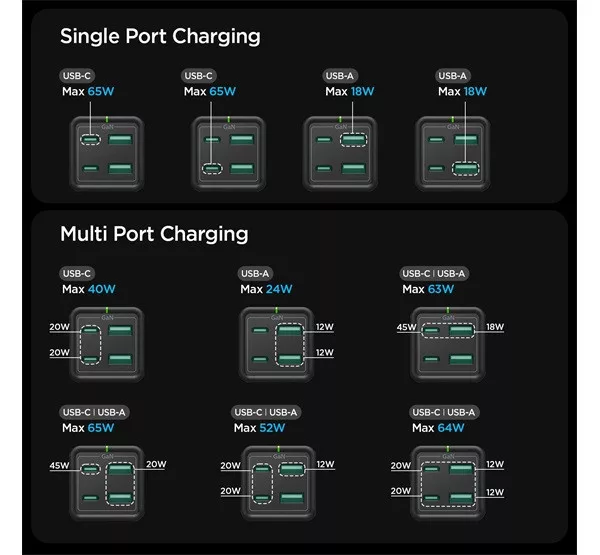Click the charger diagram under Max 64W
The width and height of the screenshot is (600, 555).
pyautogui.click(x=448, y=483)
